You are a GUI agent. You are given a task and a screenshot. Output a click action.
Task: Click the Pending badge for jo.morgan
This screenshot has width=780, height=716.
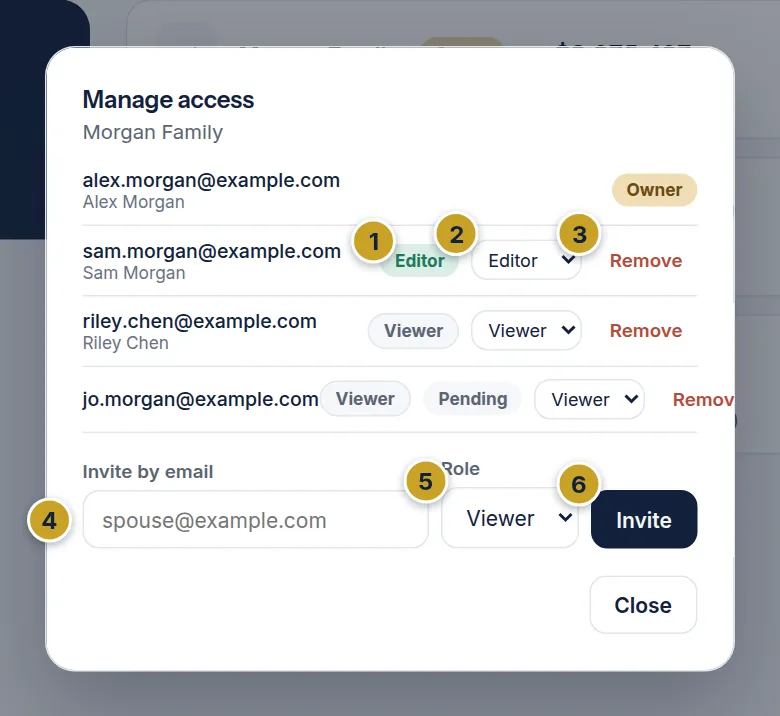(473, 399)
